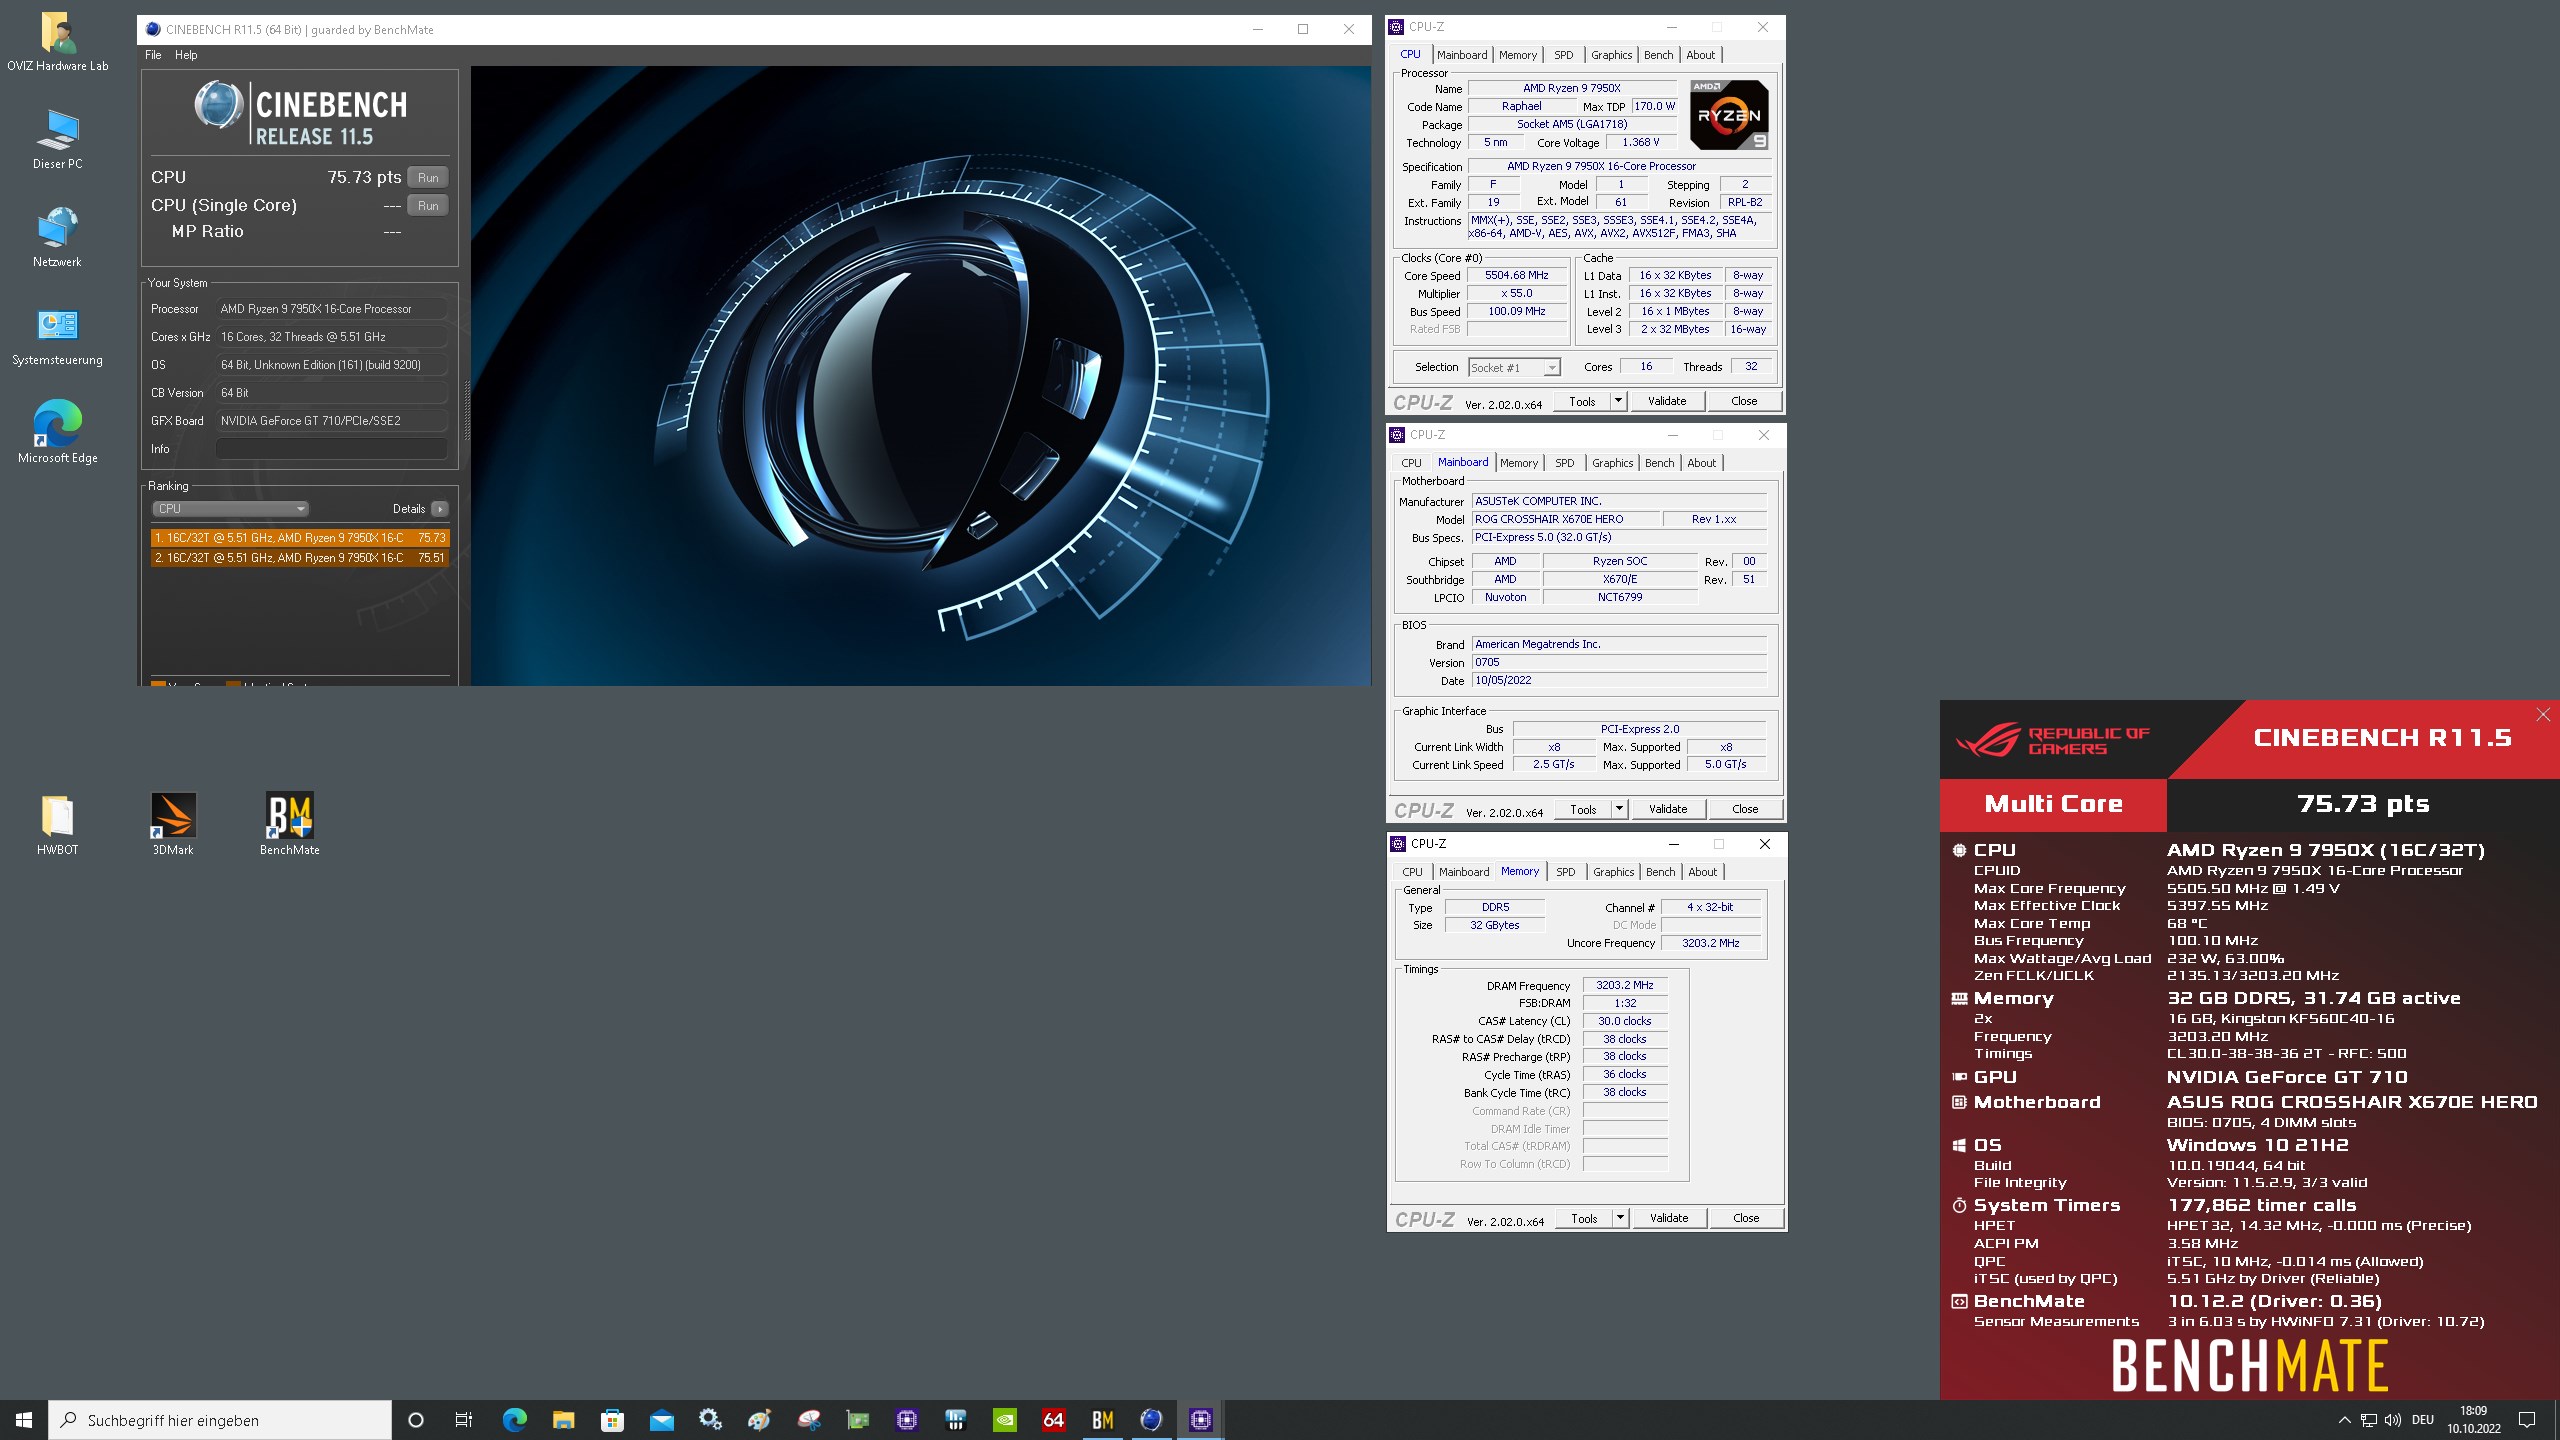The height and width of the screenshot is (1440, 2560).
Task: Click Ryzen 9 logo in CPU-Z
Action: tap(1729, 115)
